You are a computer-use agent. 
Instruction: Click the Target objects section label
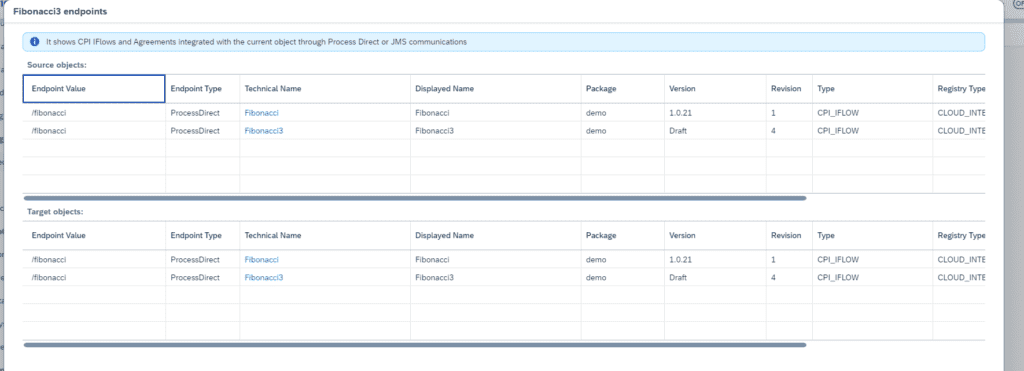coord(56,212)
